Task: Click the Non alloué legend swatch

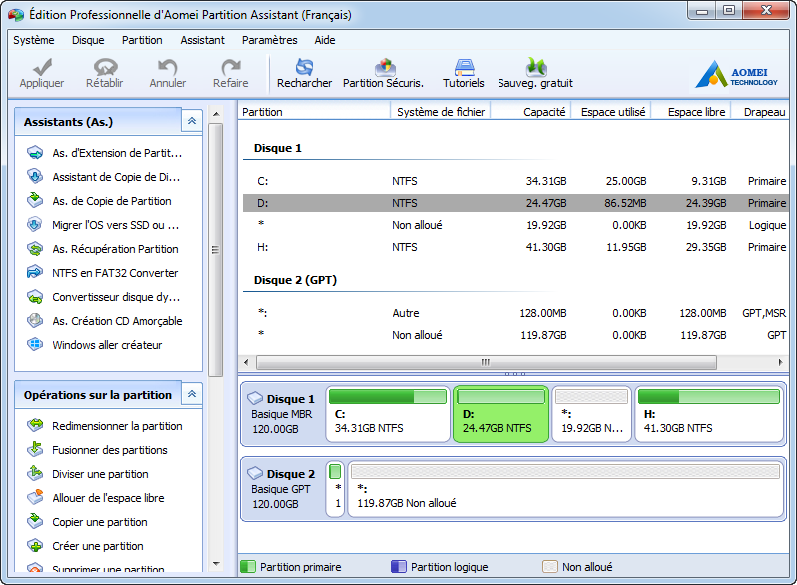Action: 549,566
